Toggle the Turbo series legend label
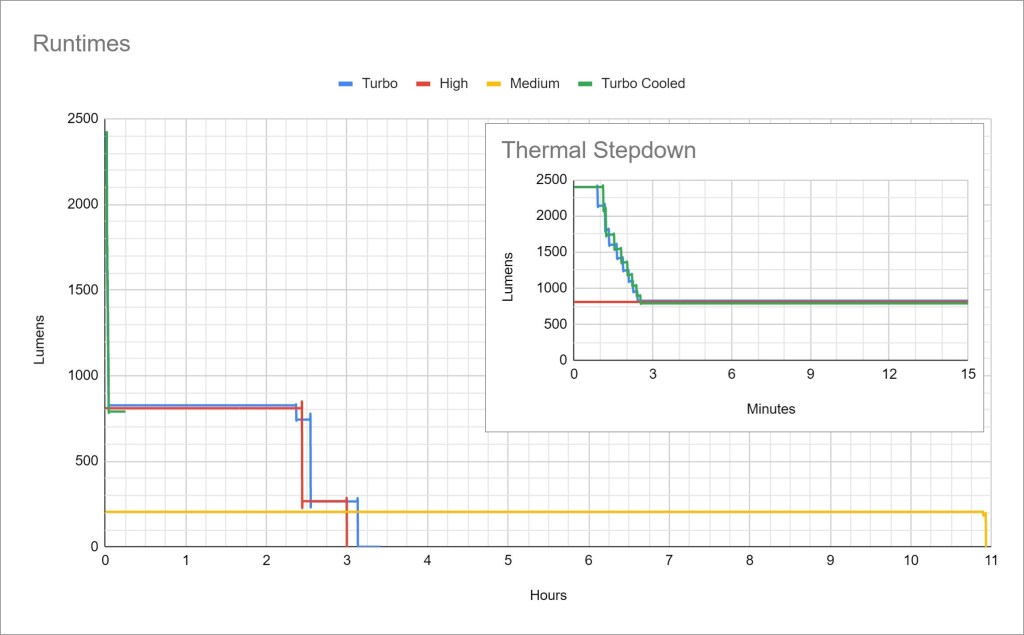 (x=380, y=84)
